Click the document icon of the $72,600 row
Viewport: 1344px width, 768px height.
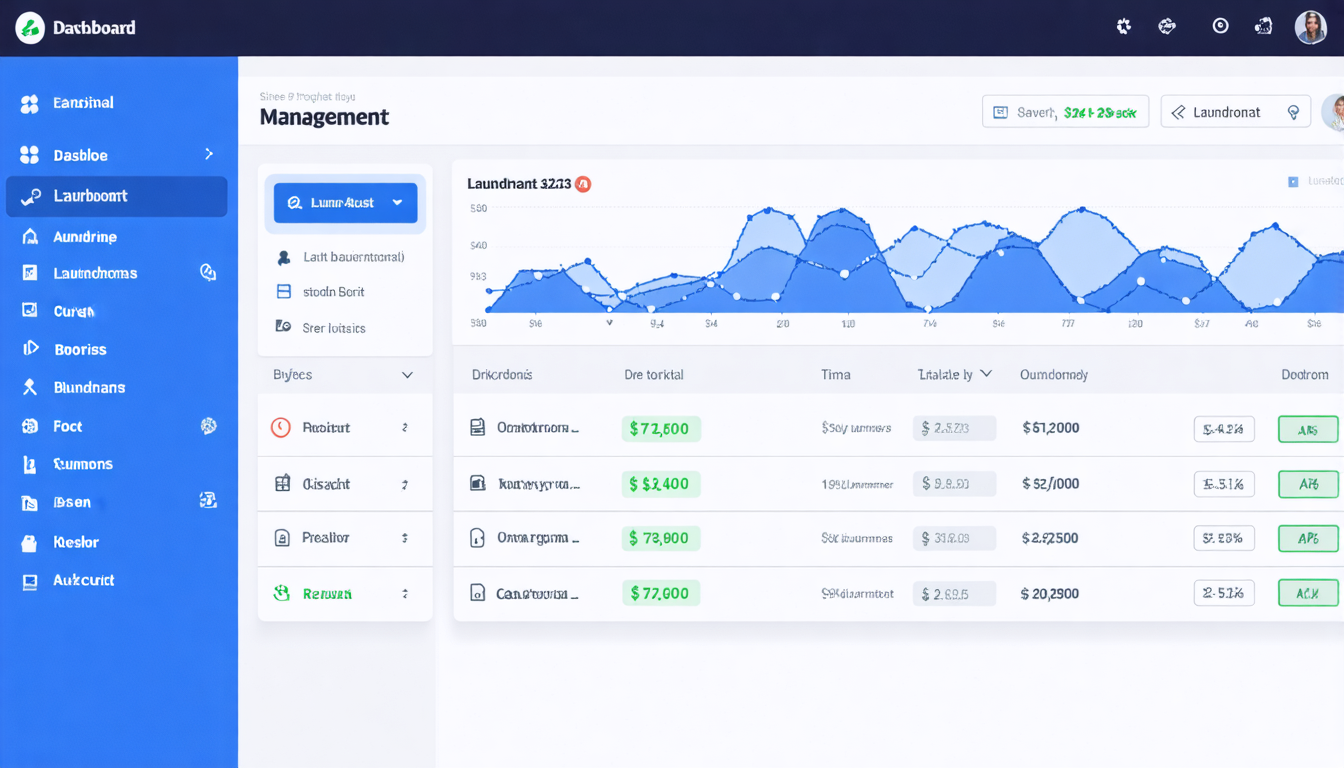(478, 427)
